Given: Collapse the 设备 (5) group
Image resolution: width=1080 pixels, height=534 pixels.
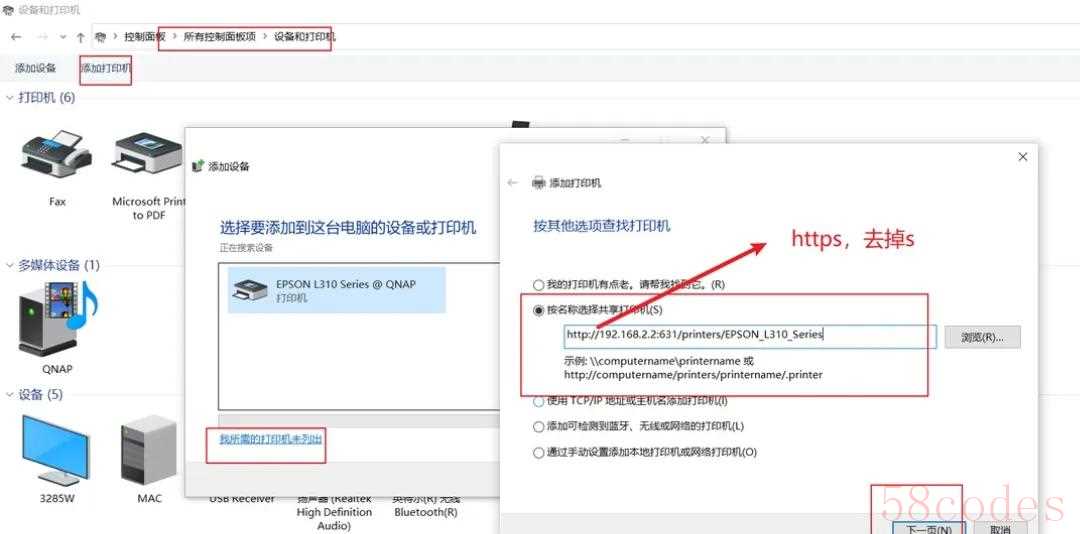Looking at the screenshot, I should tap(10, 395).
